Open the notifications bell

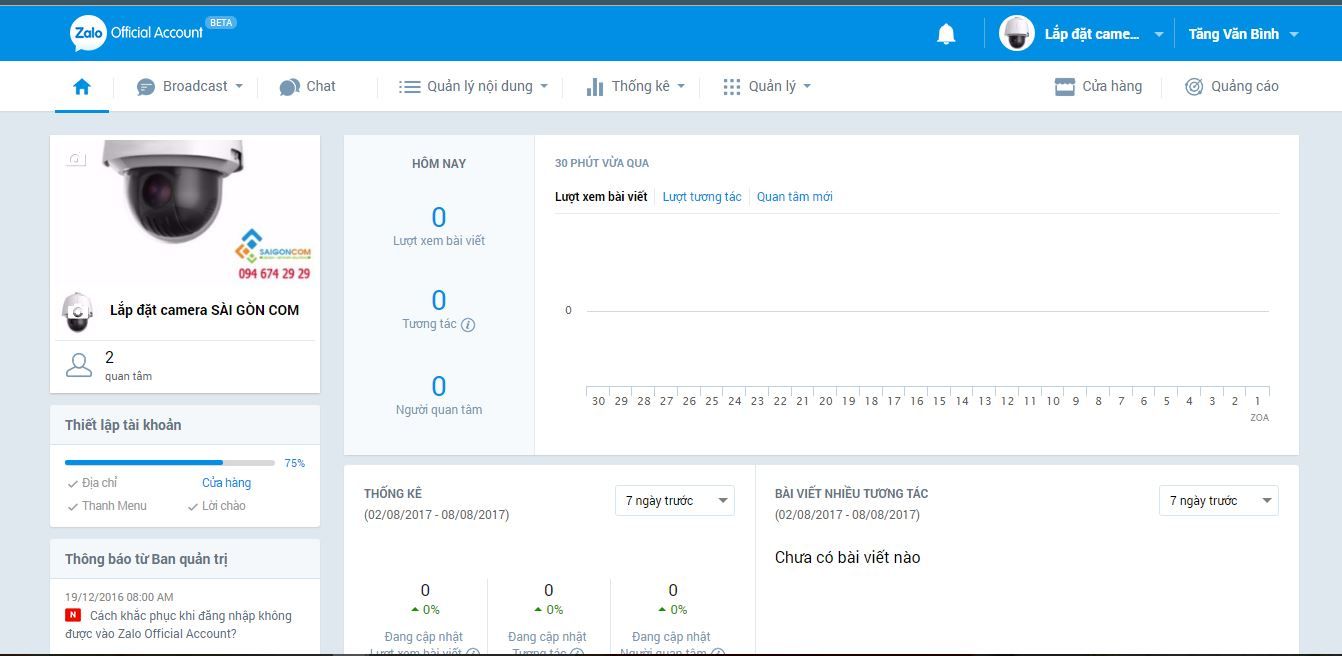pyautogui.click(x=946, y=34)
